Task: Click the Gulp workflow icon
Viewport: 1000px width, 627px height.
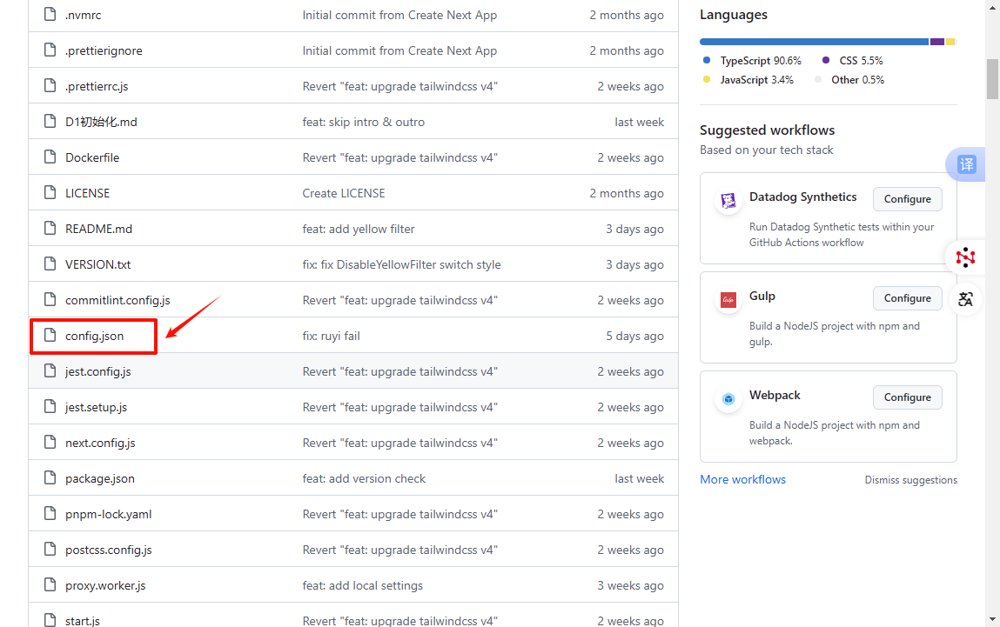Action: (x=728, y=300)
